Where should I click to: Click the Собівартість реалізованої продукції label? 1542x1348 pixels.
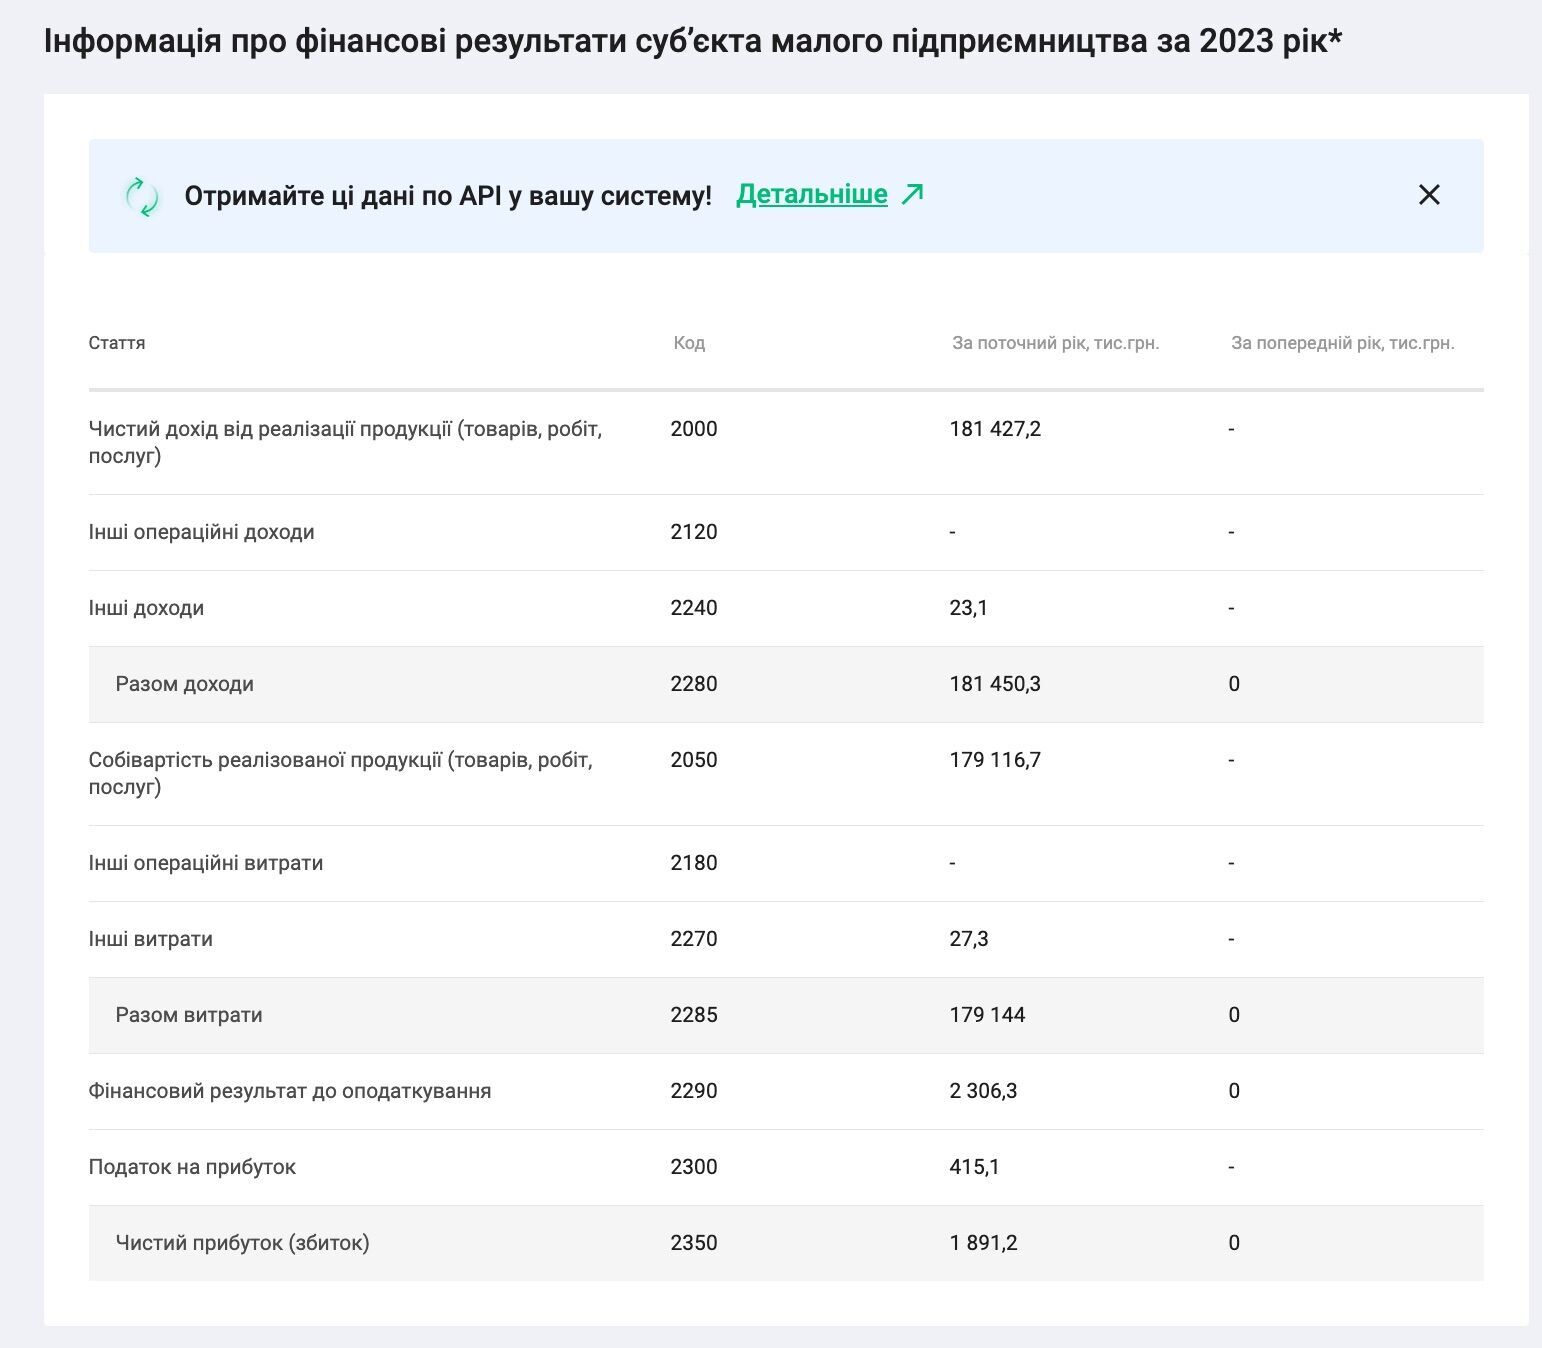(x=341, y=773)
